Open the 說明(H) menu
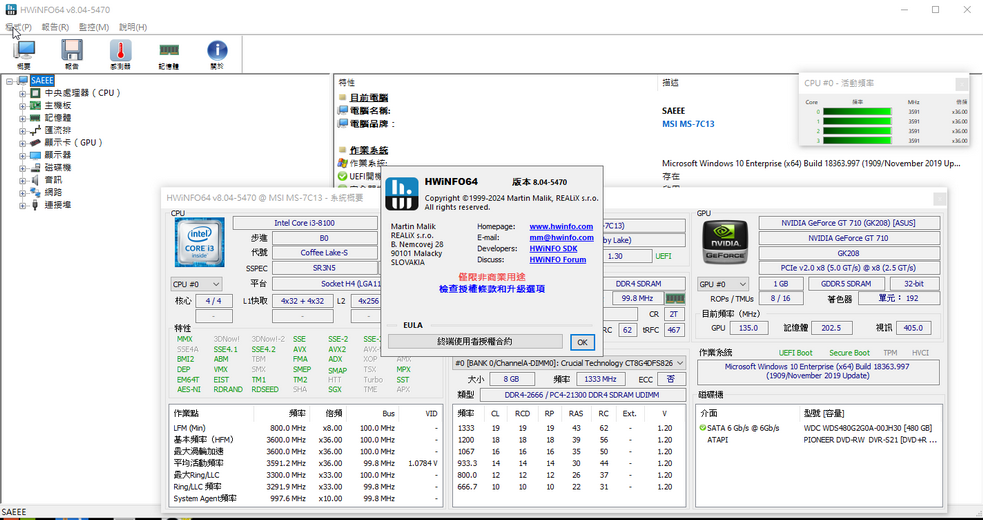 tap(133, 27)
